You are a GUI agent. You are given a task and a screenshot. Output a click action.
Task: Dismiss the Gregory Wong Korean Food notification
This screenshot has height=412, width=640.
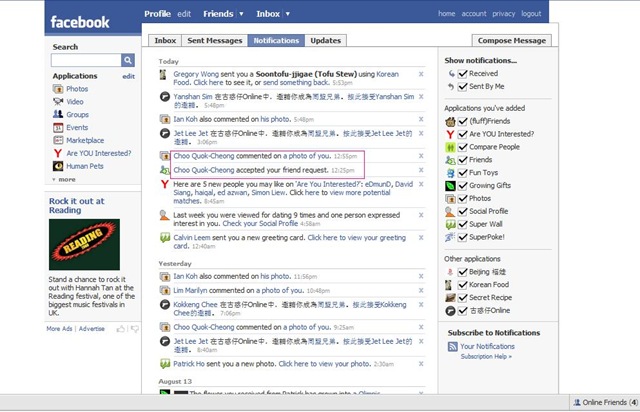pyautogui.click(x=421, y=74)
